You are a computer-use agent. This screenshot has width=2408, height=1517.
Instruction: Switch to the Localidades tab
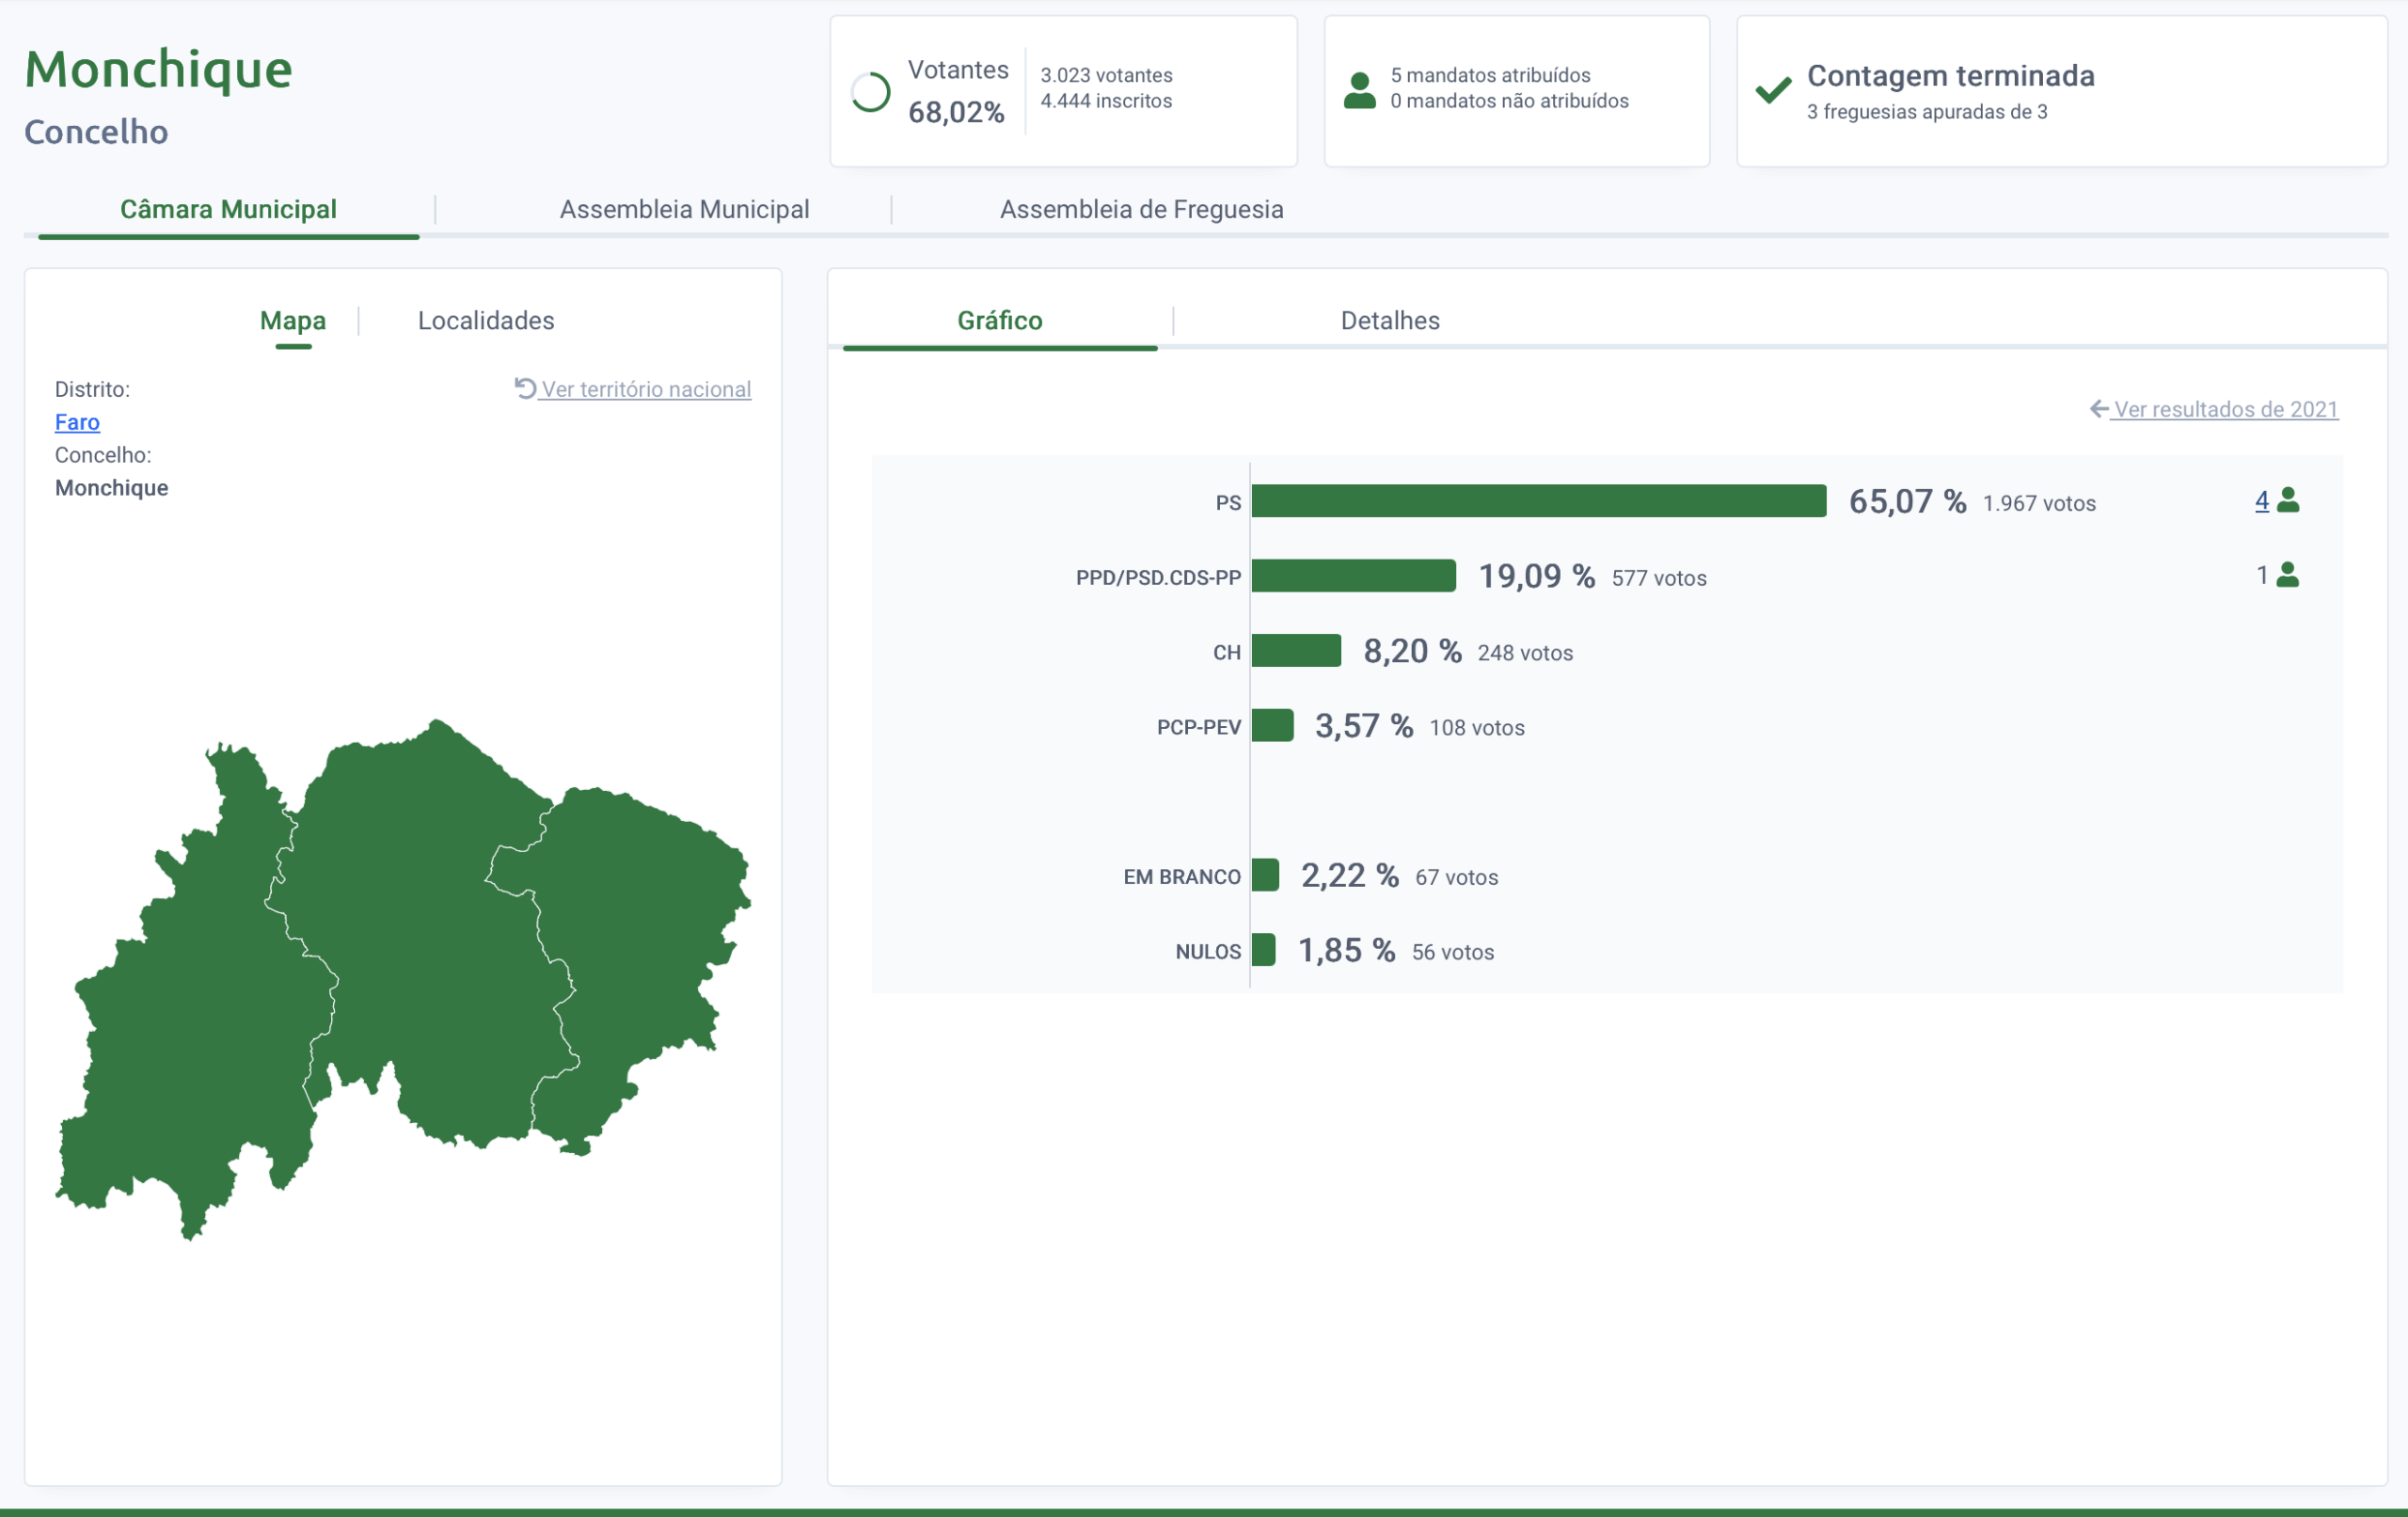(486, 320)
